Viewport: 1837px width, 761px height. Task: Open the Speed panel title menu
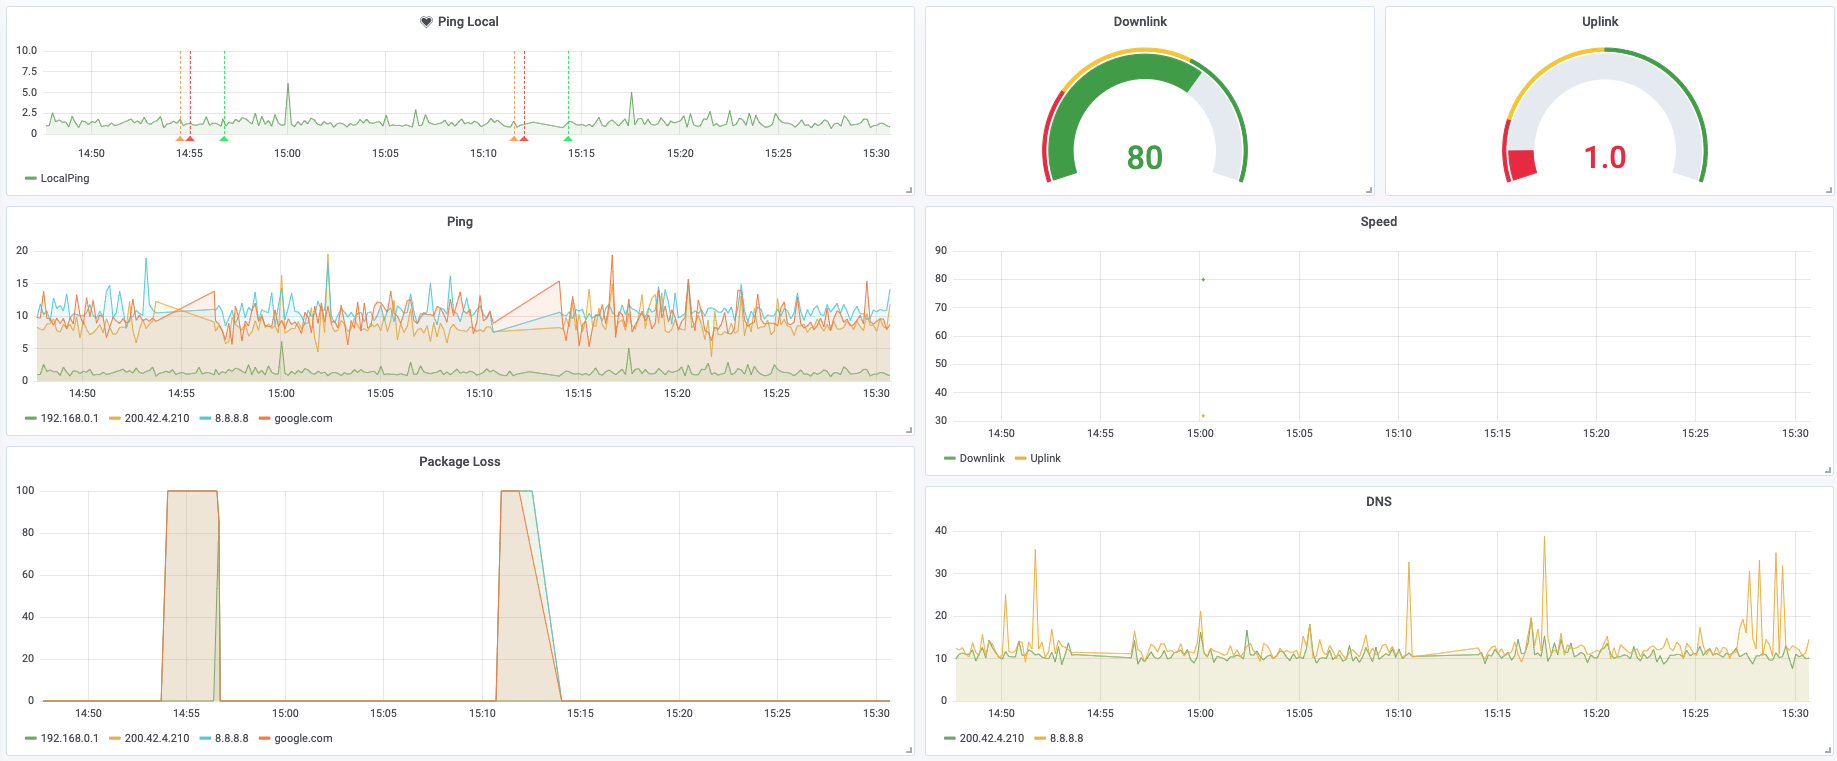pos(1378,222)
